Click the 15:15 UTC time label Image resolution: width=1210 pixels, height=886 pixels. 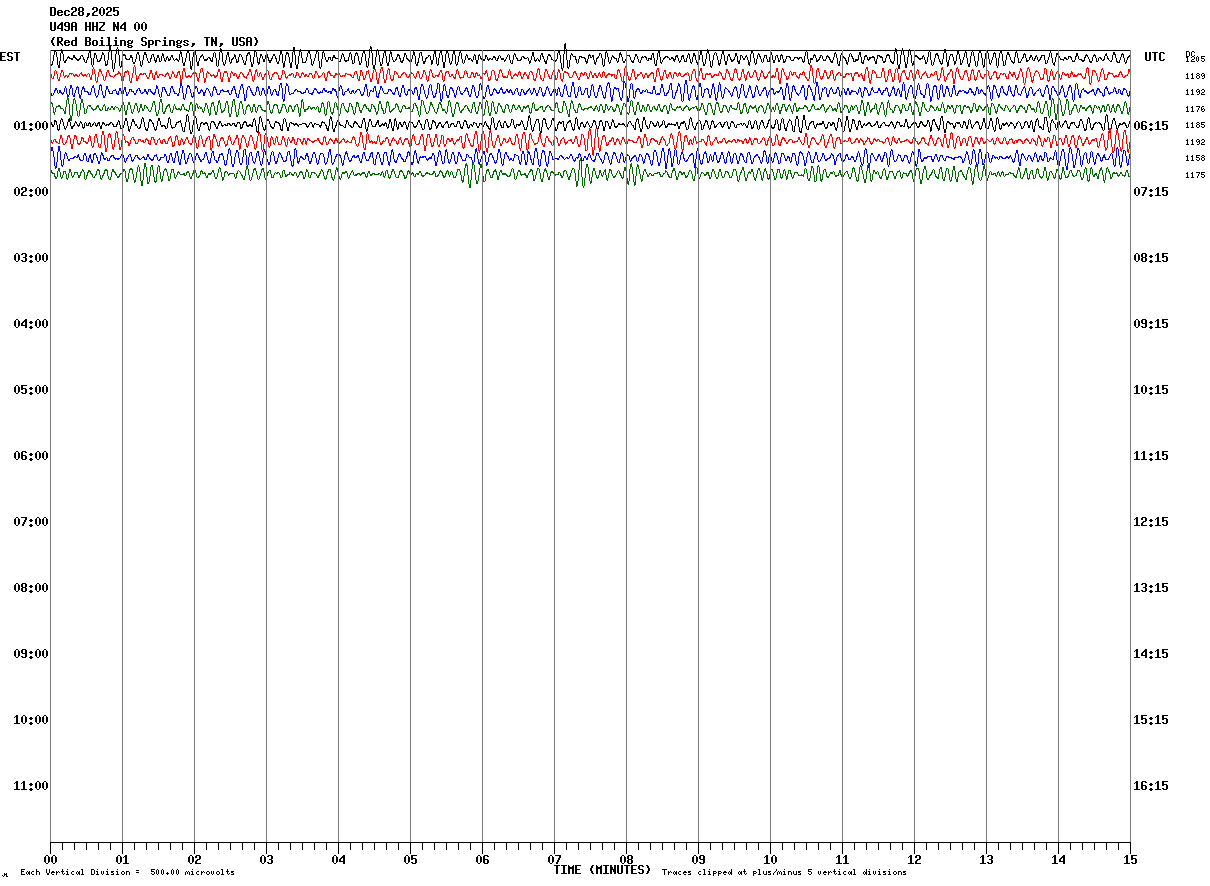(x=1151, y=720)
